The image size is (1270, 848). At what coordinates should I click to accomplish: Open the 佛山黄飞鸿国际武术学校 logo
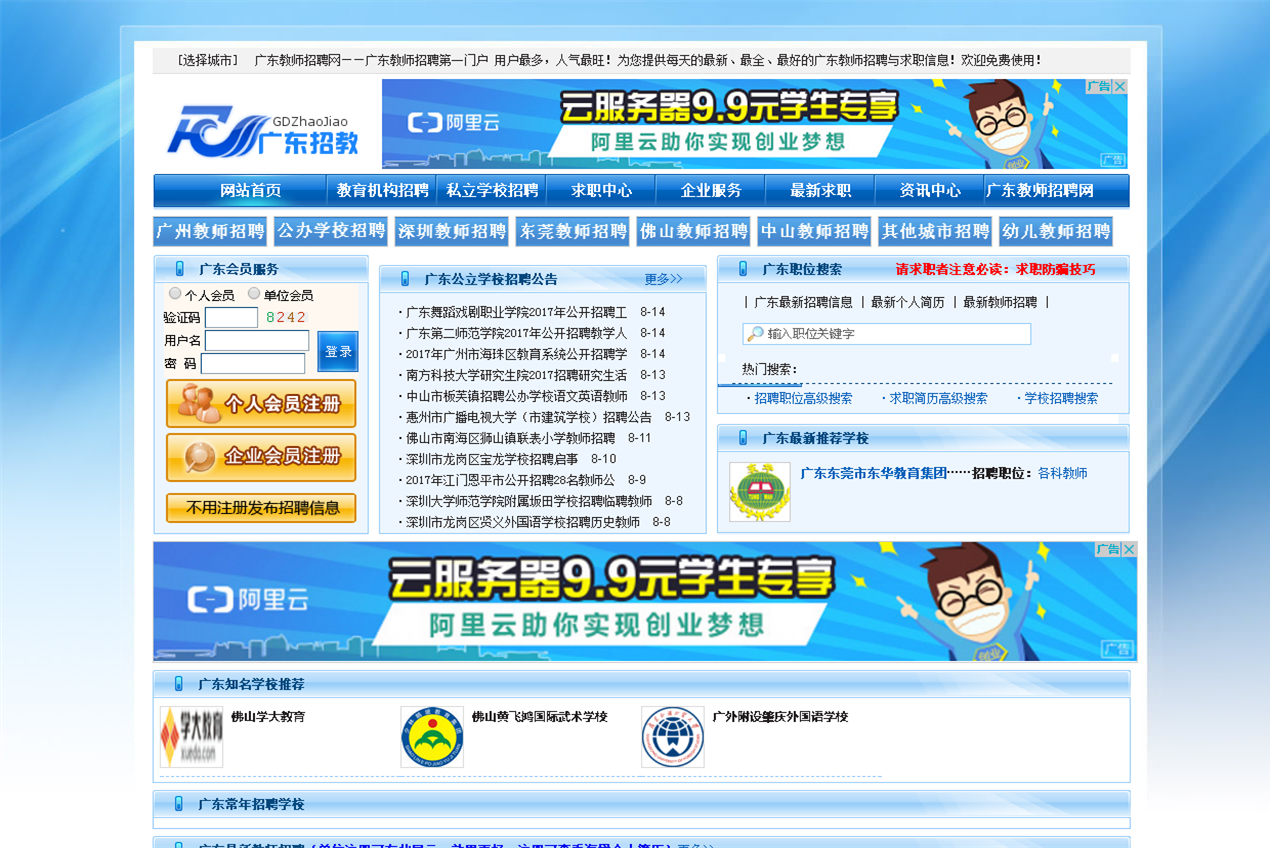[432, 737]
